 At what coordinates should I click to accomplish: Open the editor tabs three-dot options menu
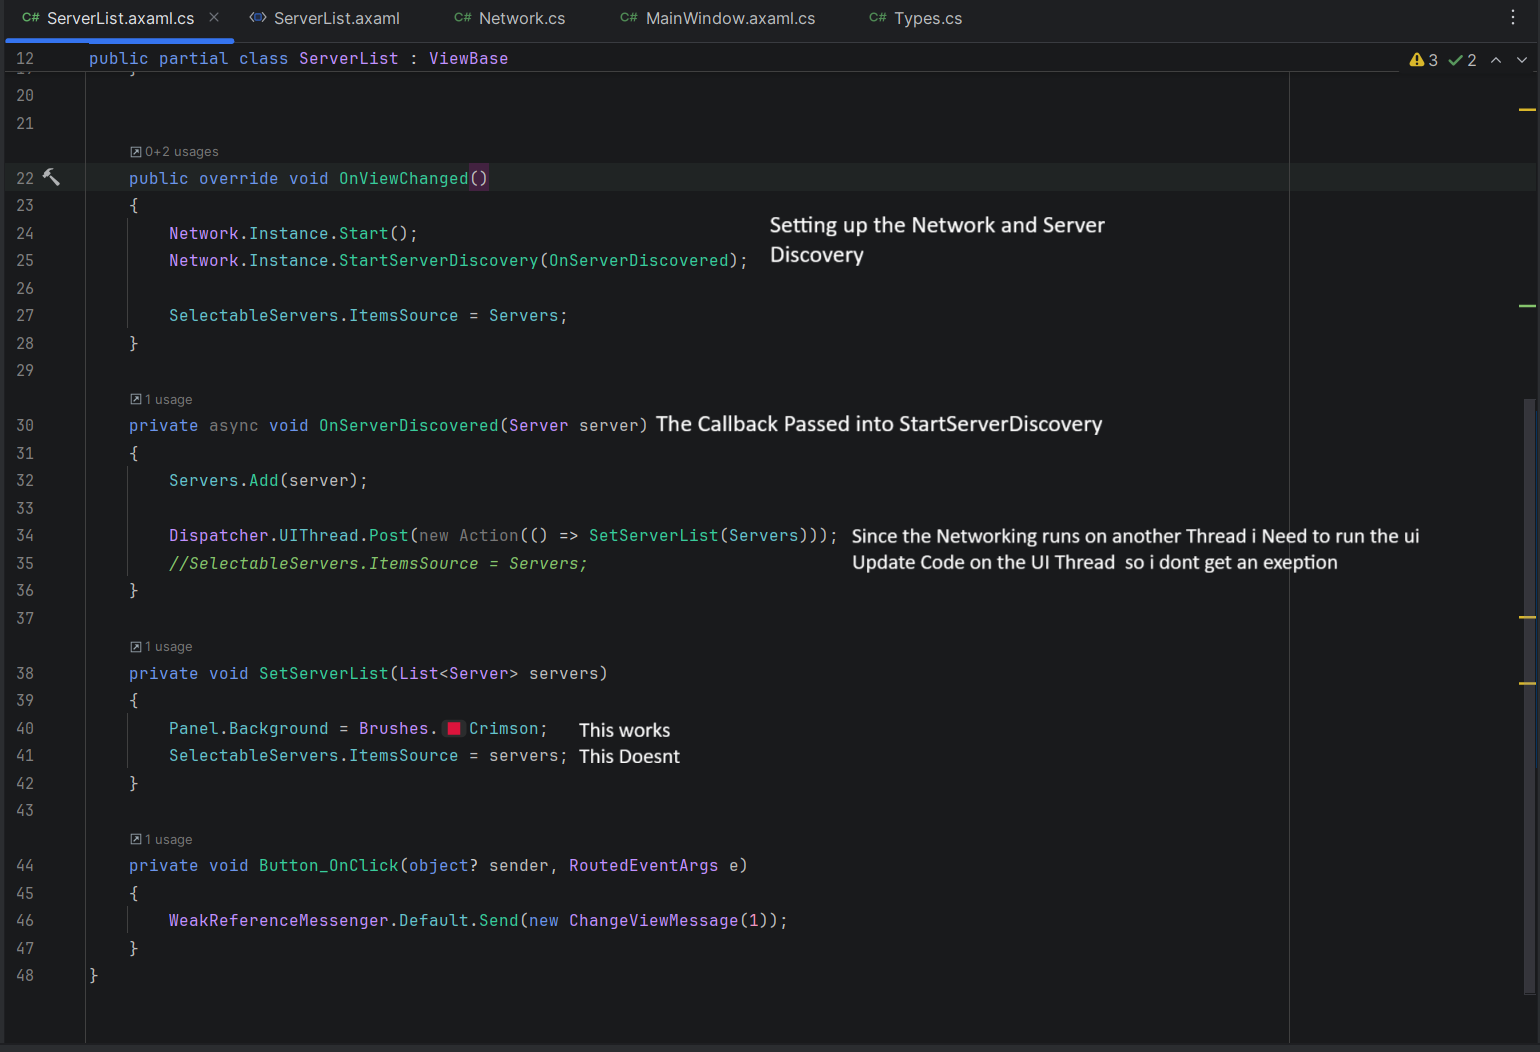click(1513, 18)
